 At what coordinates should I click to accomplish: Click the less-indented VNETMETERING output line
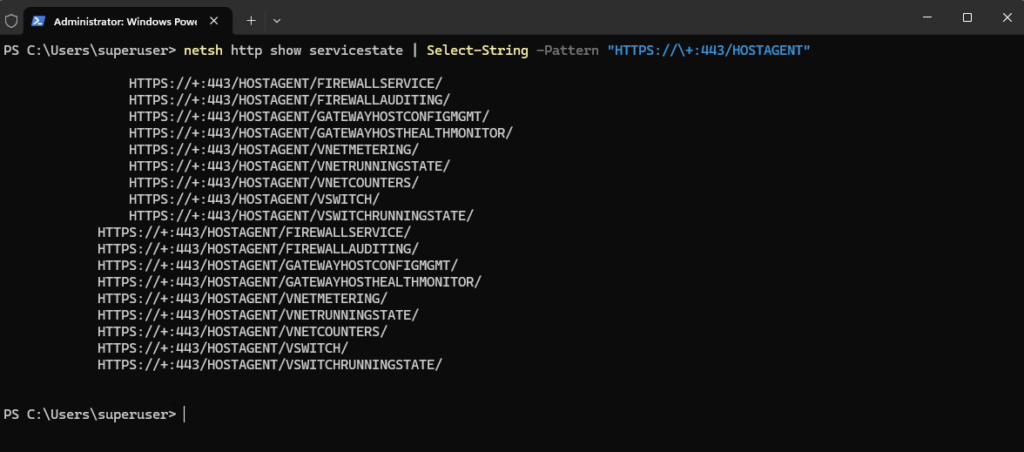pos(242,299)
